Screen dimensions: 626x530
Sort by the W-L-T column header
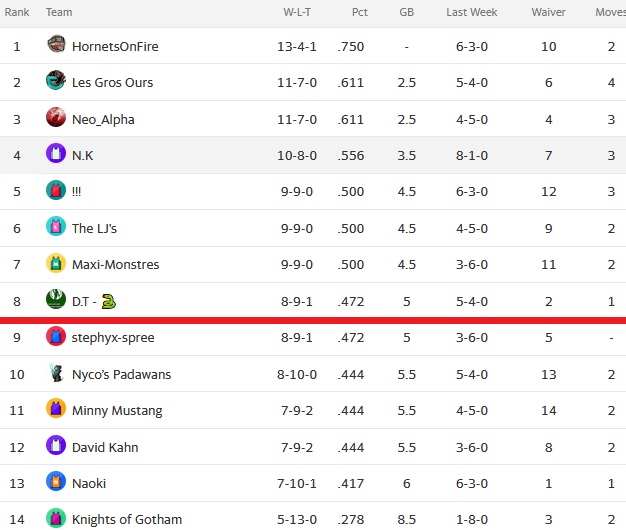click(x=297, y=12)
